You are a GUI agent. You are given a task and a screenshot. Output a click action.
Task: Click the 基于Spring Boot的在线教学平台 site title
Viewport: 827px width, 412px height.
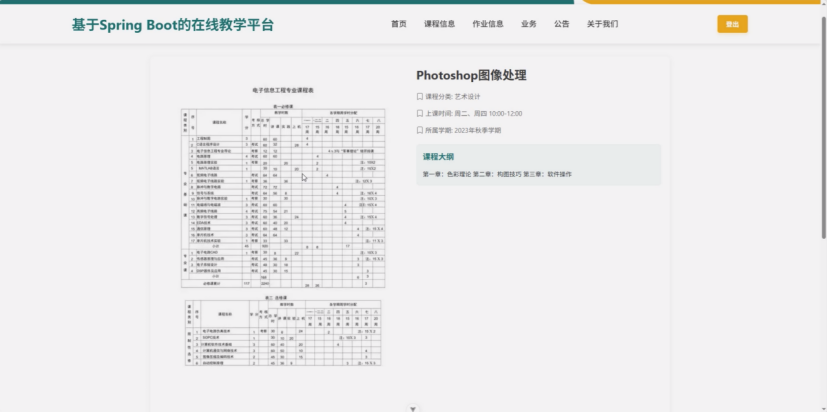tap(173, 24)
